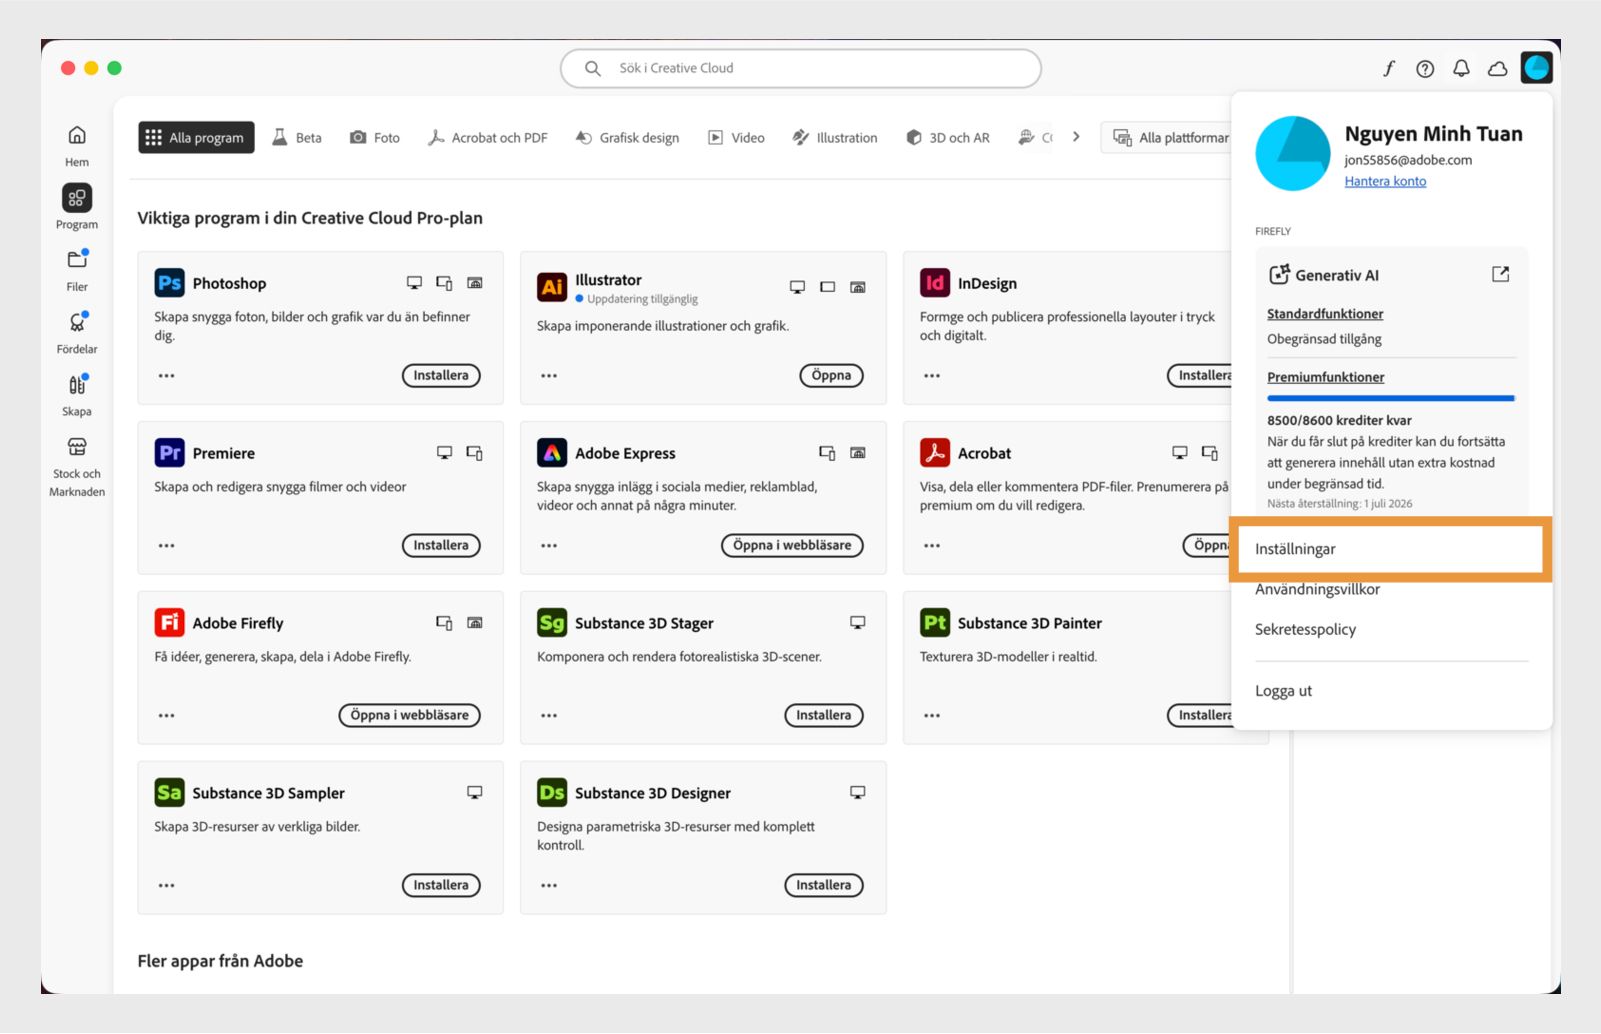The image size is (1601, 1034).
Task: Click the Adobe Express app icon
Action: point(552,453)
